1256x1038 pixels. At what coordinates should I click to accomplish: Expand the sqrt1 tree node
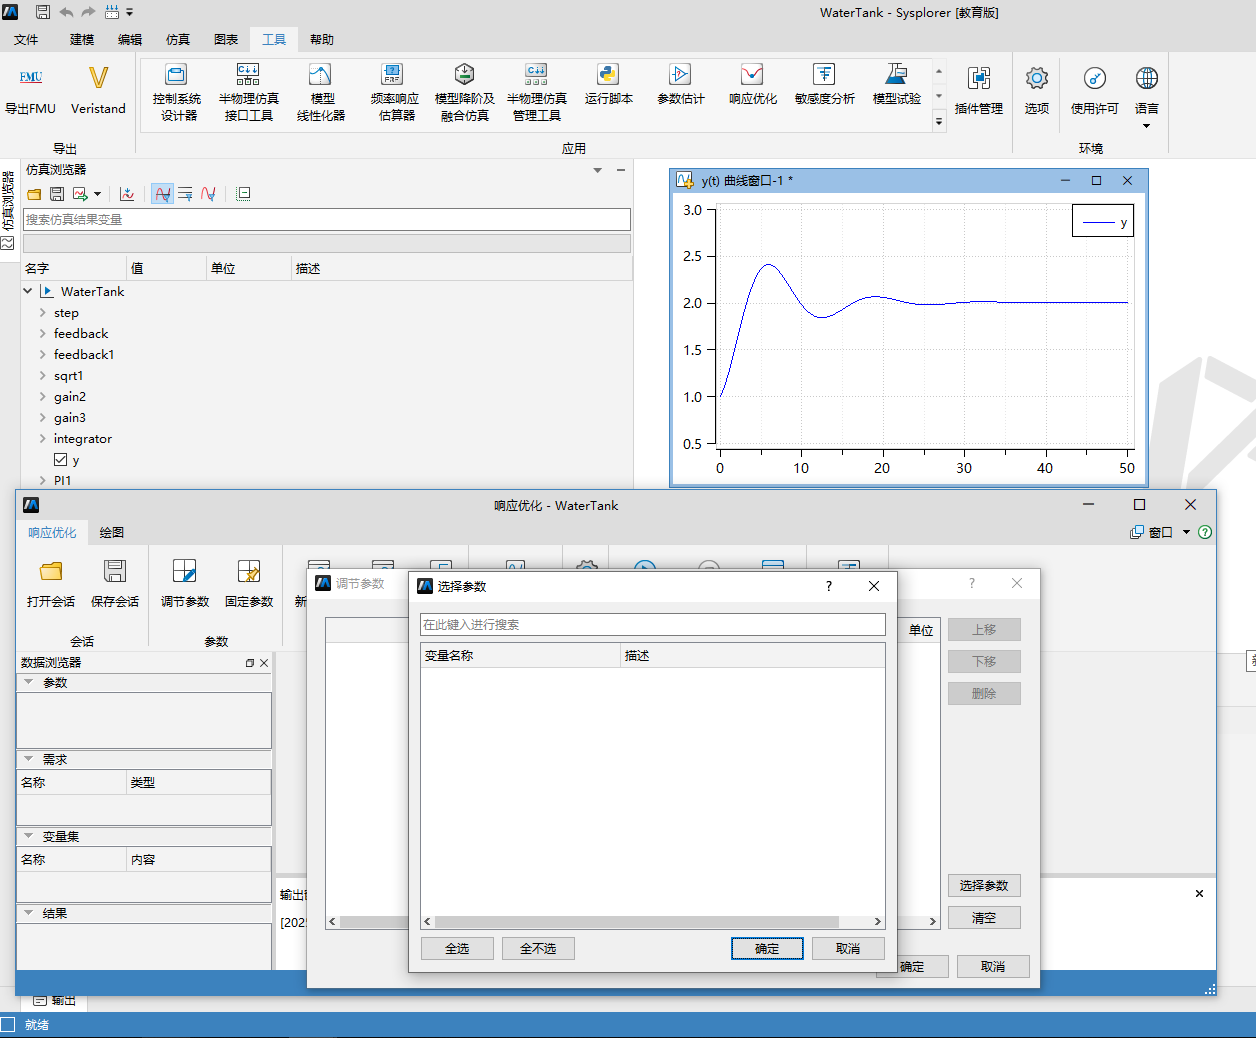[42, 376]
